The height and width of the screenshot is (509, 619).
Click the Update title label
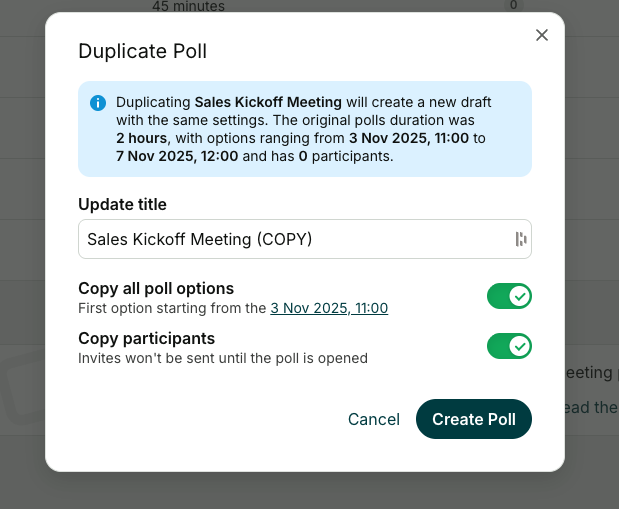[122, 204]
